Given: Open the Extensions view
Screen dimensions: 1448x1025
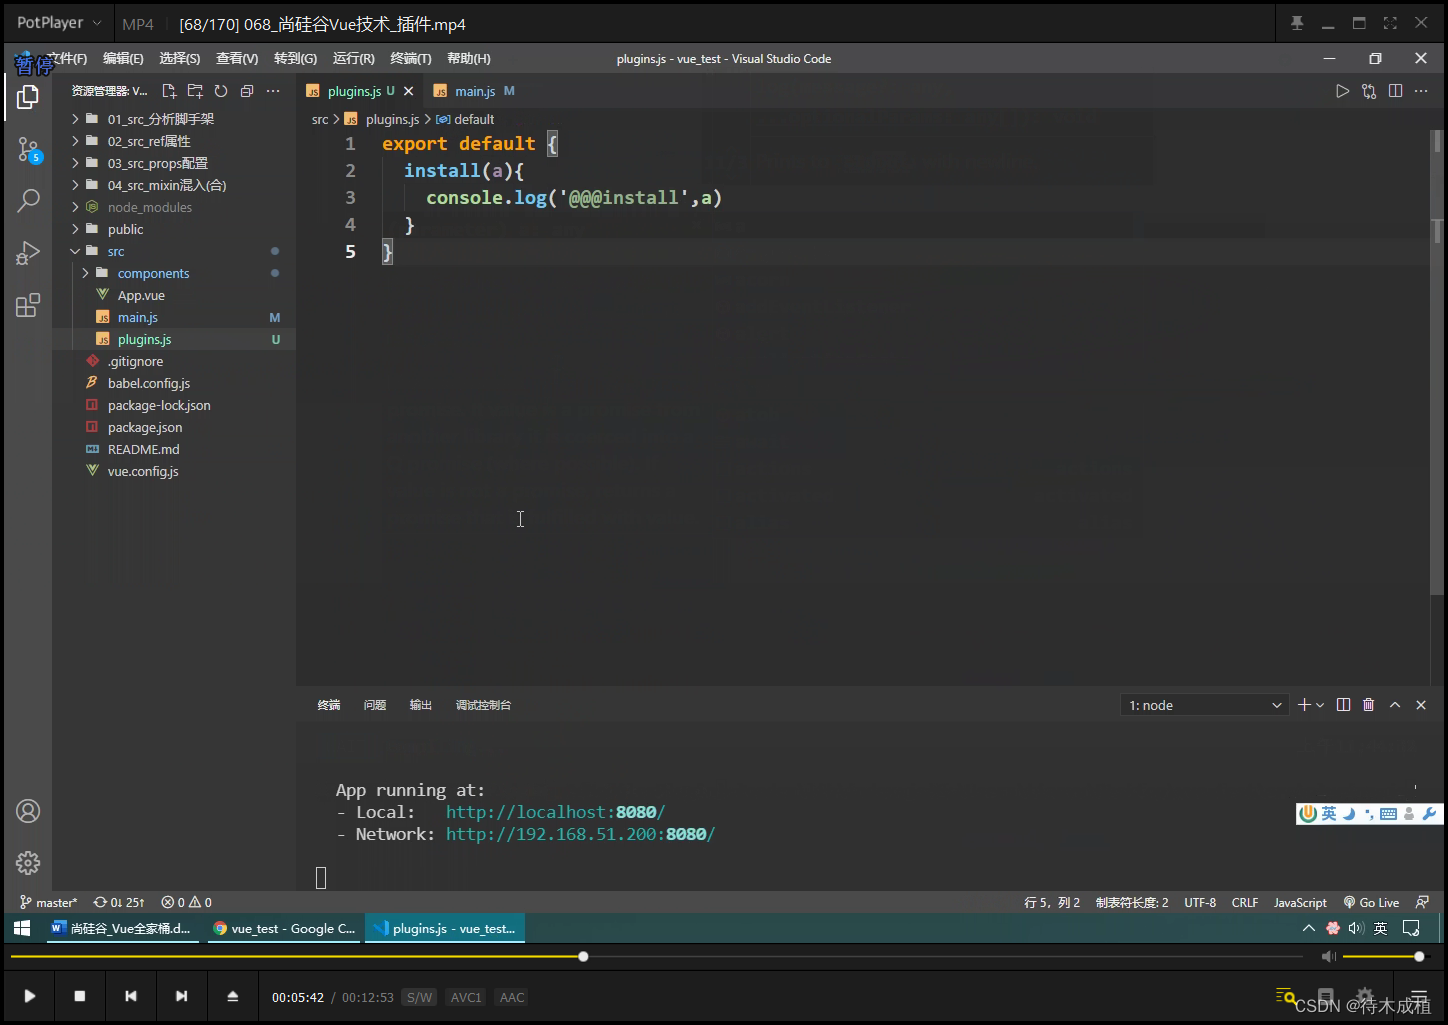Looking at the screenshot, I should [x=28, y=305].
